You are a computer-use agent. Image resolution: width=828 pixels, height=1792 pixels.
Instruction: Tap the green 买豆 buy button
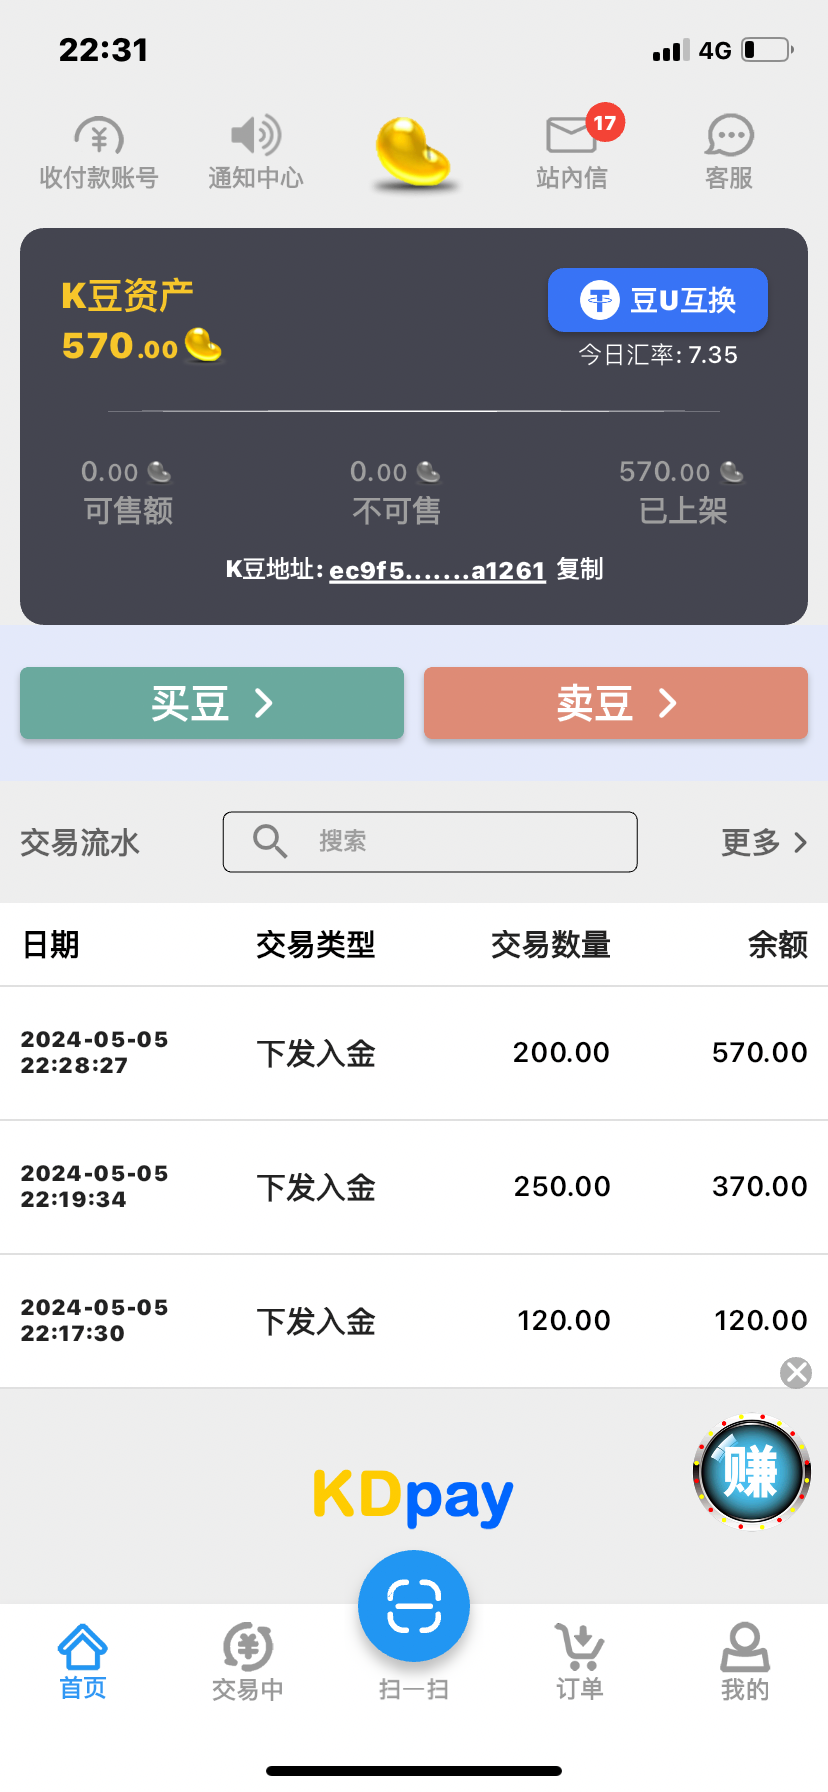[x=212, y=703]
